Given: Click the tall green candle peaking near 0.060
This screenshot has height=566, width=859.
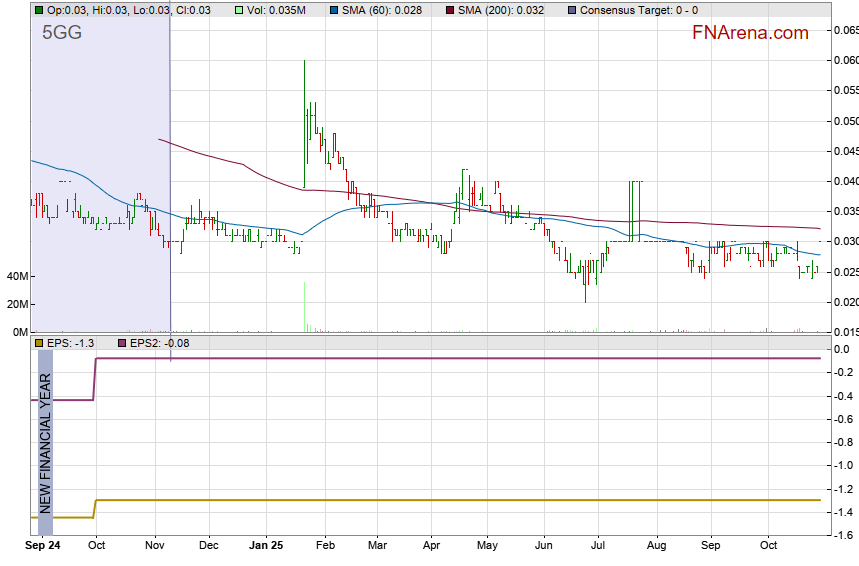Looking at the screenshot, I should [x=304, y=120].
